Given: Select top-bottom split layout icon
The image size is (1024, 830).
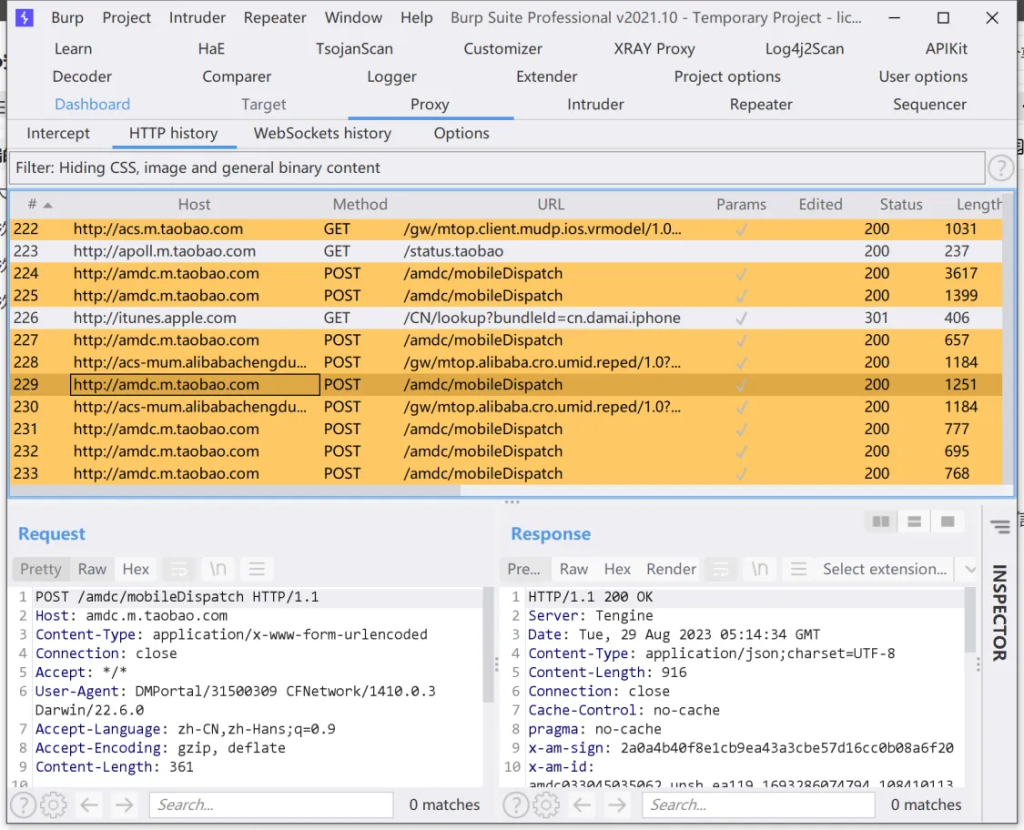Looking at the screenshot, I should 914,522.
